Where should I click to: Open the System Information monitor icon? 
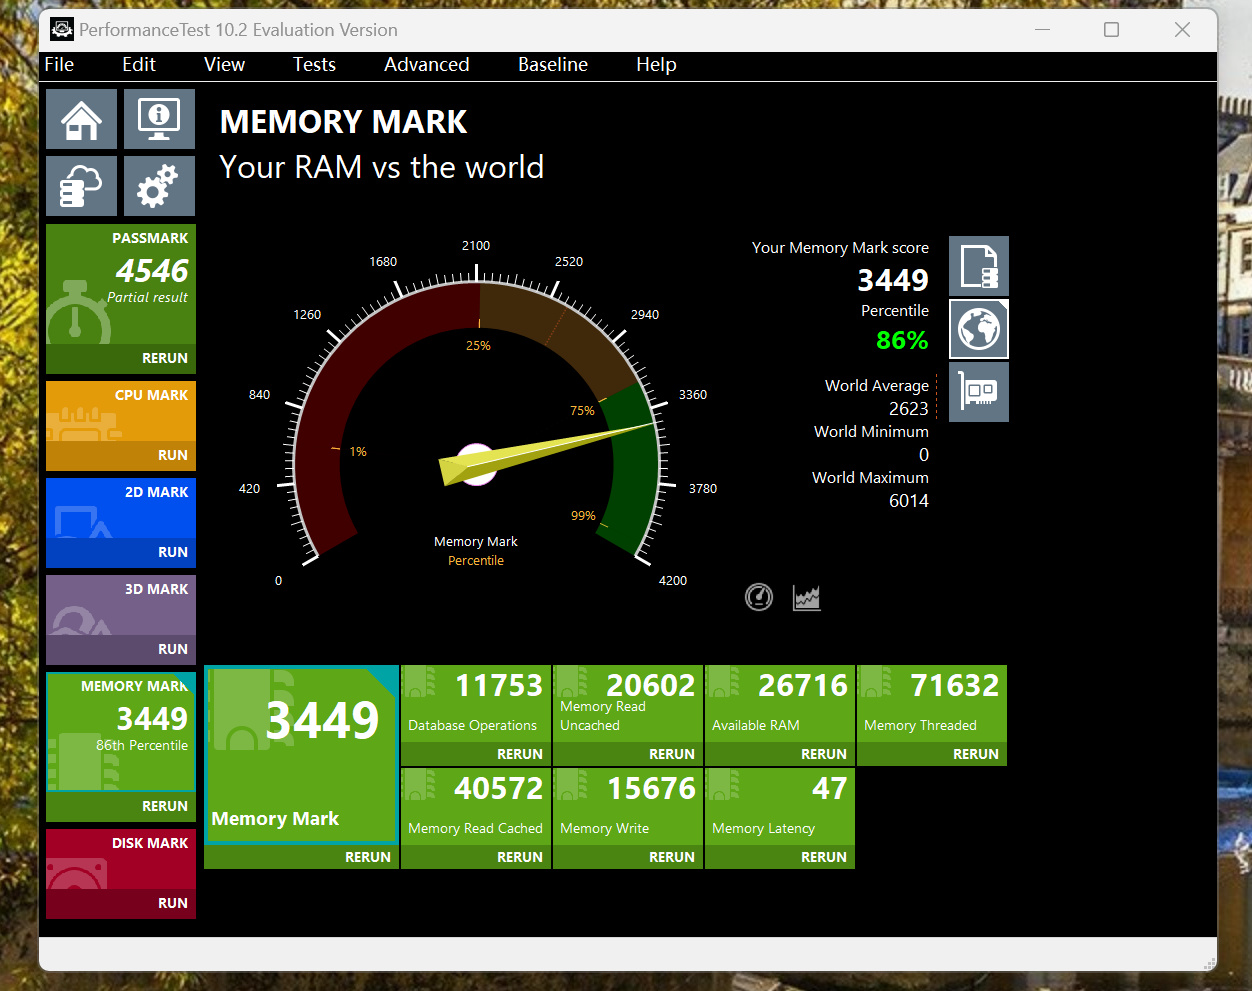pyautogui.click(x=159, y=119)
